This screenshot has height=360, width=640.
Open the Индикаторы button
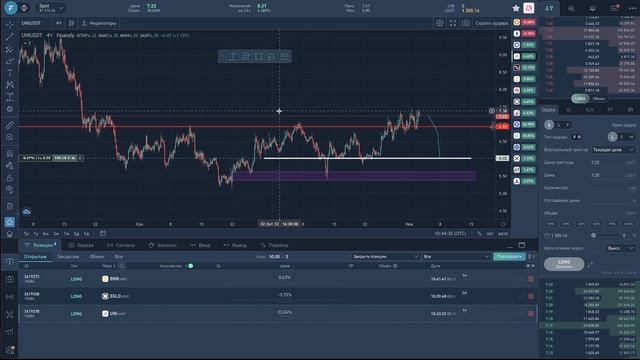click(99, 23)
